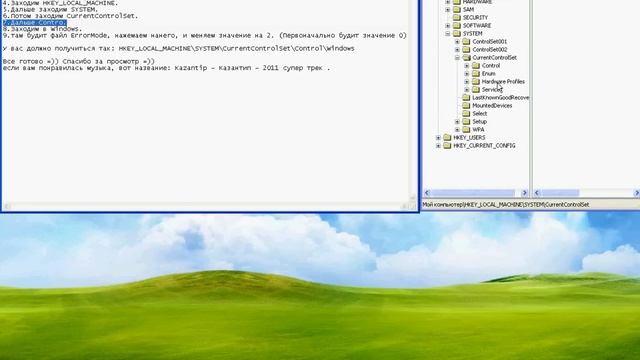Click the SAM folder icon in registry tree
640x360 pixels.
[x=457, y=9]
